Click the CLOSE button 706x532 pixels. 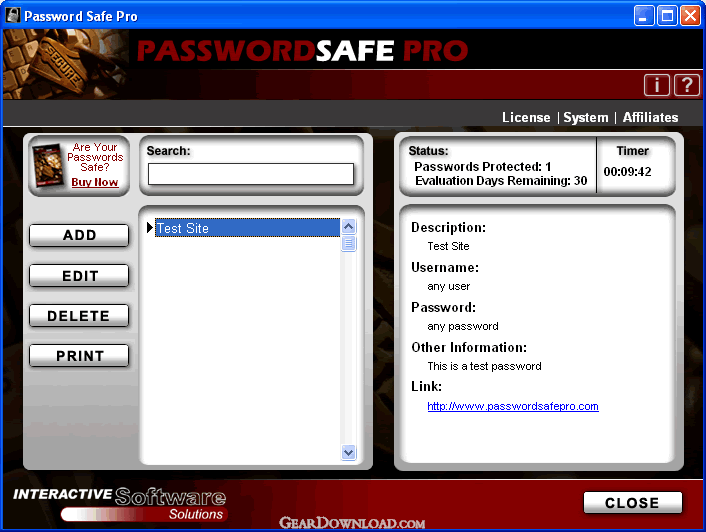(x=633, y=502)
